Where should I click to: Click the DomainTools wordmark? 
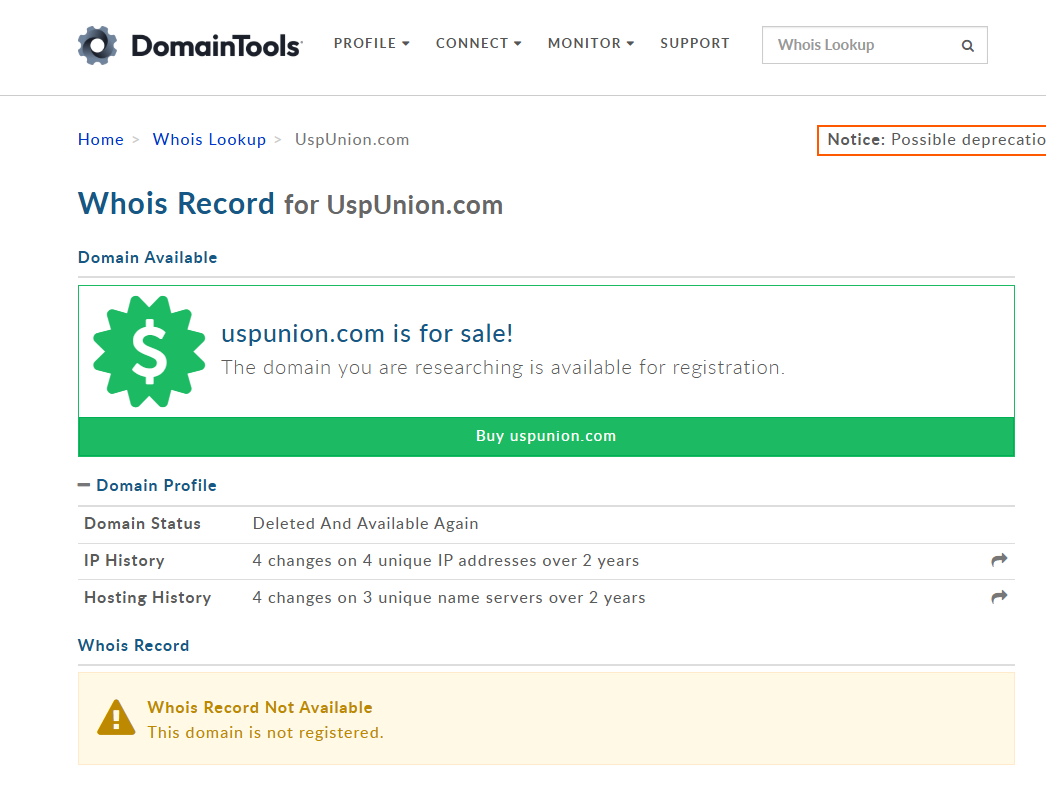coord(217,46)
